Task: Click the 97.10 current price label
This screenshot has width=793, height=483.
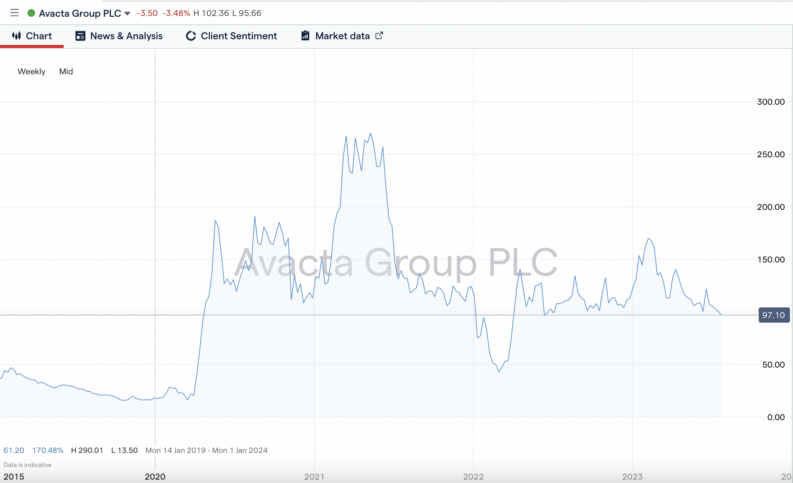Action: [774, 315]
